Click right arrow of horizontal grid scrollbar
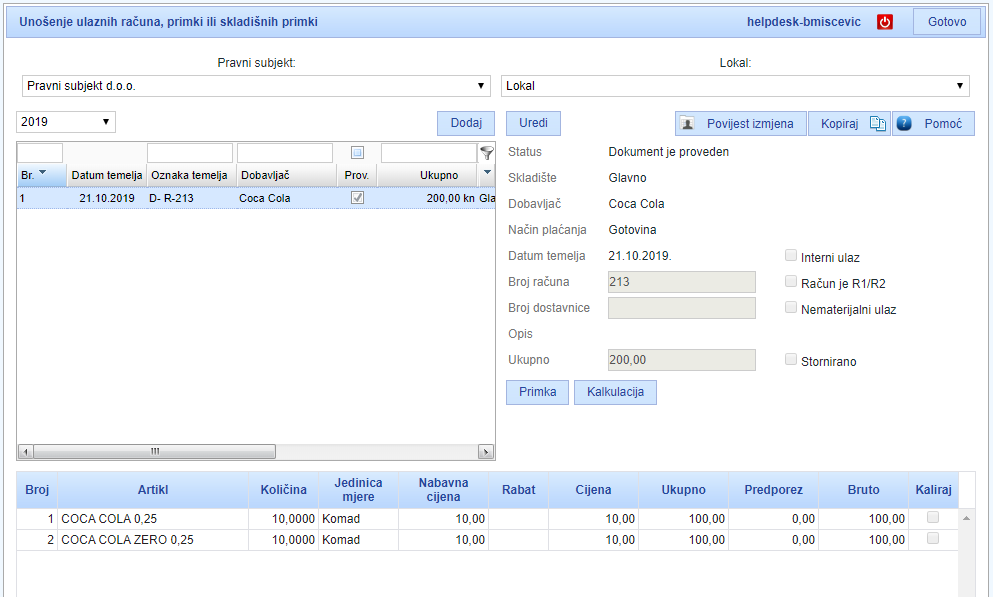 coord(486,452)
